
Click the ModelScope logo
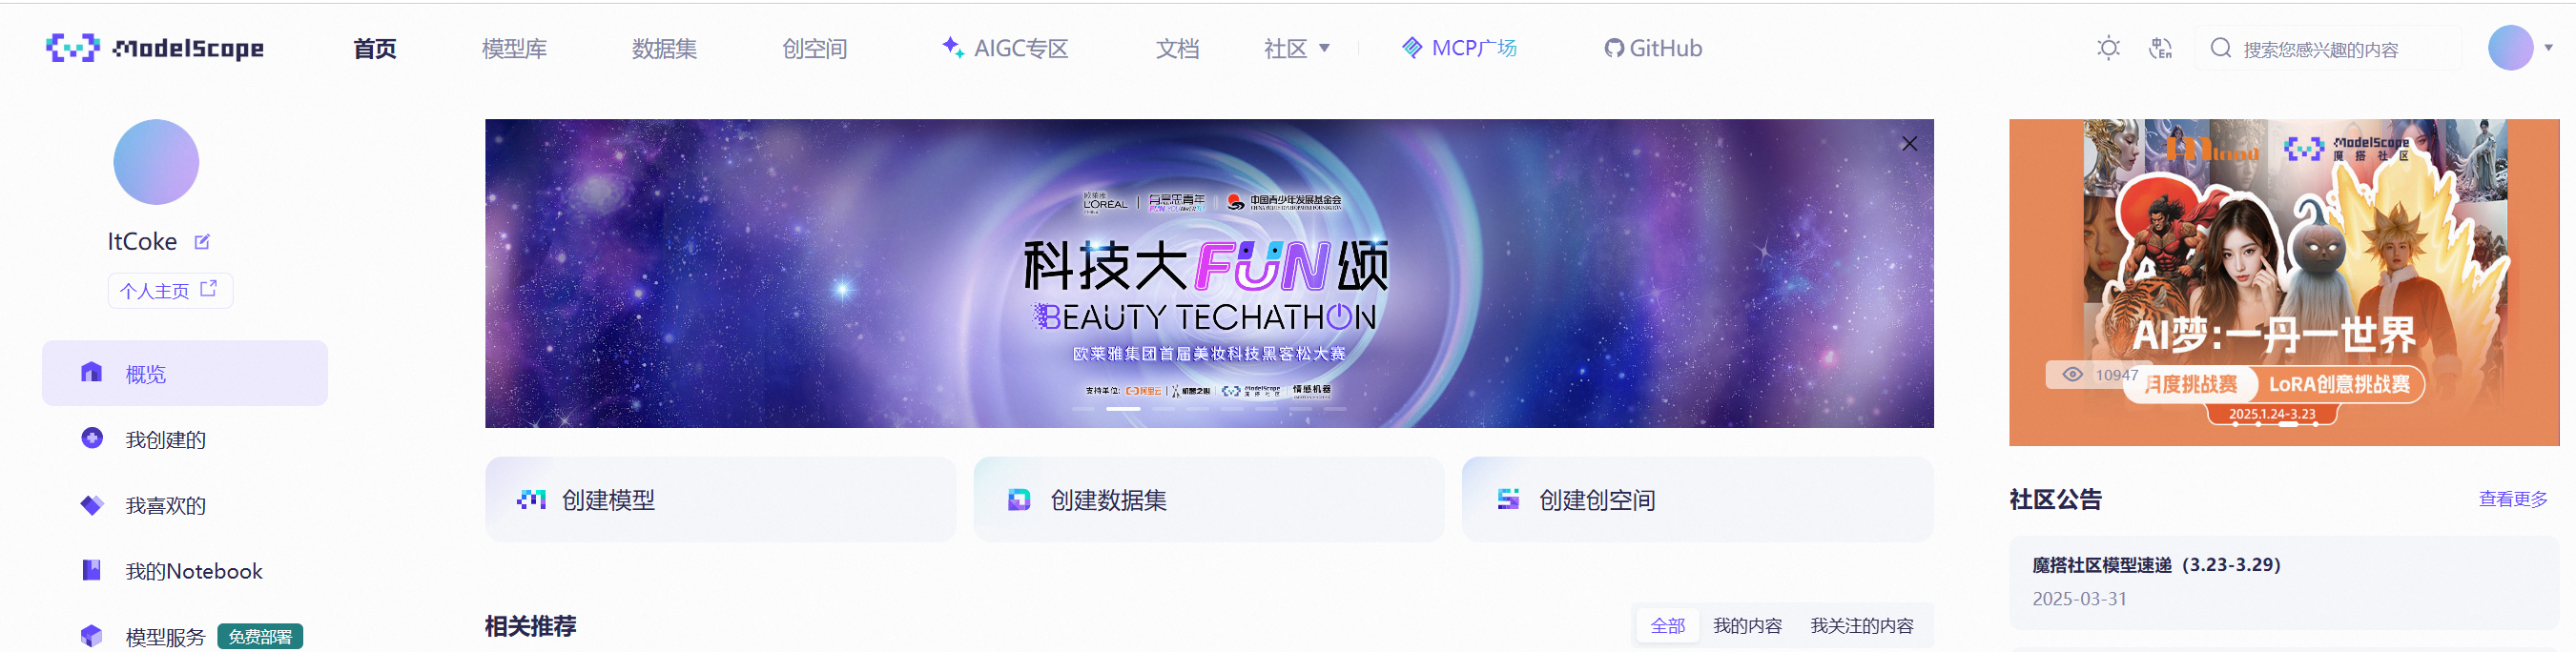click(155, 48)
